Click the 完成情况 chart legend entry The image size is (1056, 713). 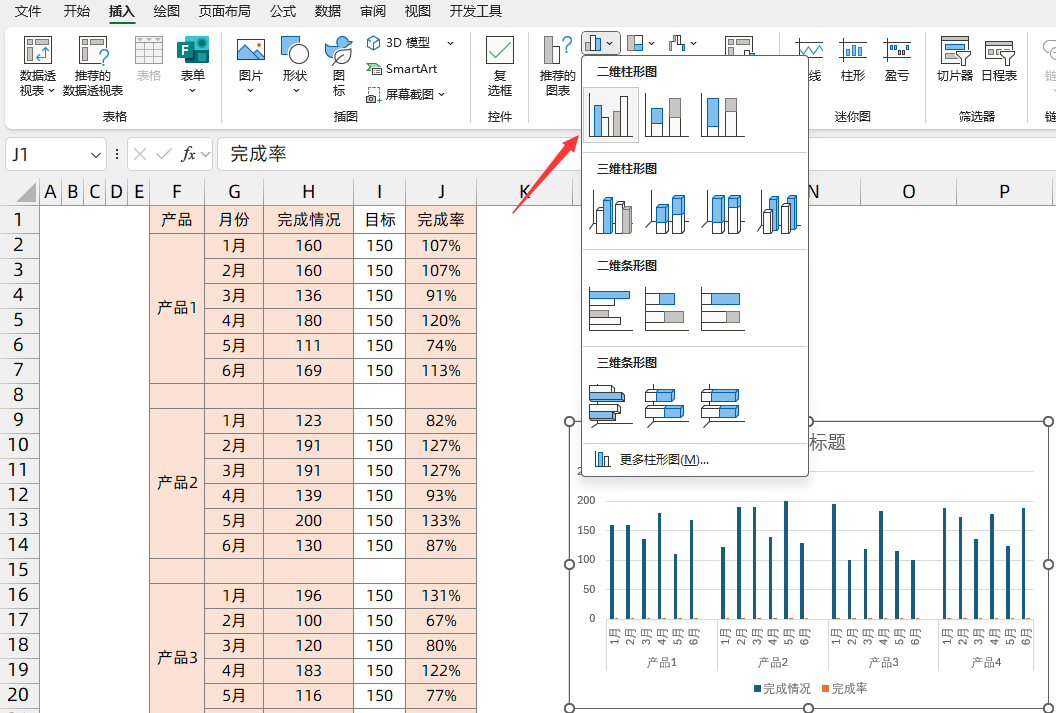coord(782,689)
